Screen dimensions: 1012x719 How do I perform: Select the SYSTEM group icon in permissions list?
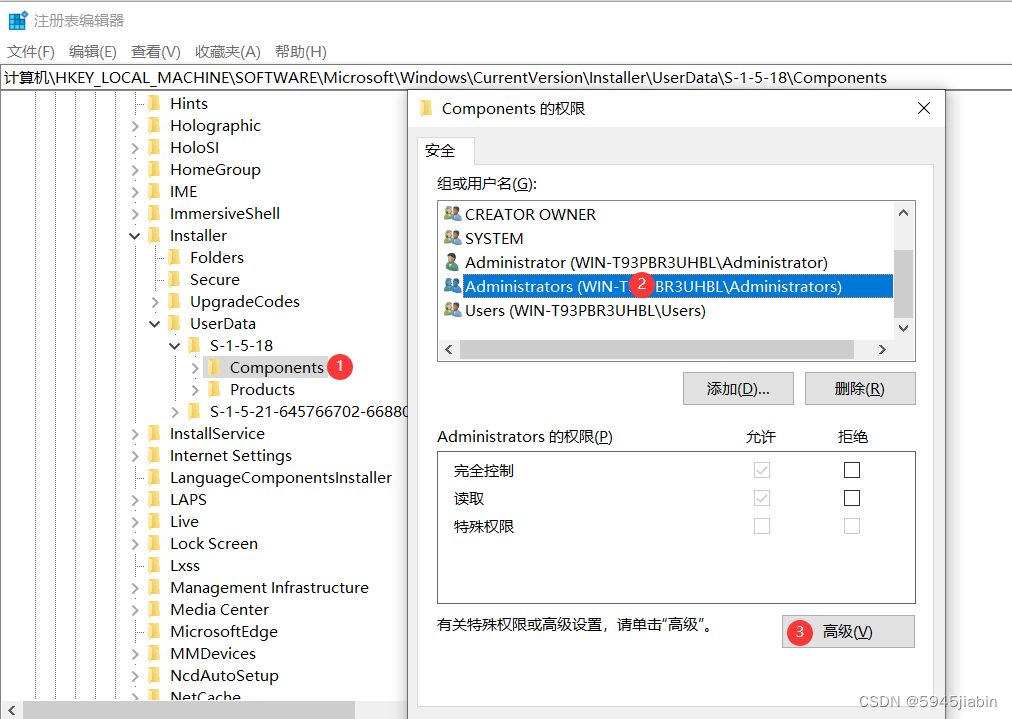(x=452, y=238)
